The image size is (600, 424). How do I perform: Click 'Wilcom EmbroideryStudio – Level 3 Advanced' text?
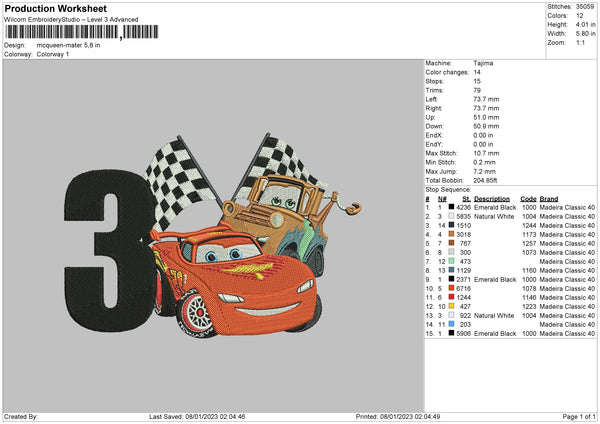point(71,20)
